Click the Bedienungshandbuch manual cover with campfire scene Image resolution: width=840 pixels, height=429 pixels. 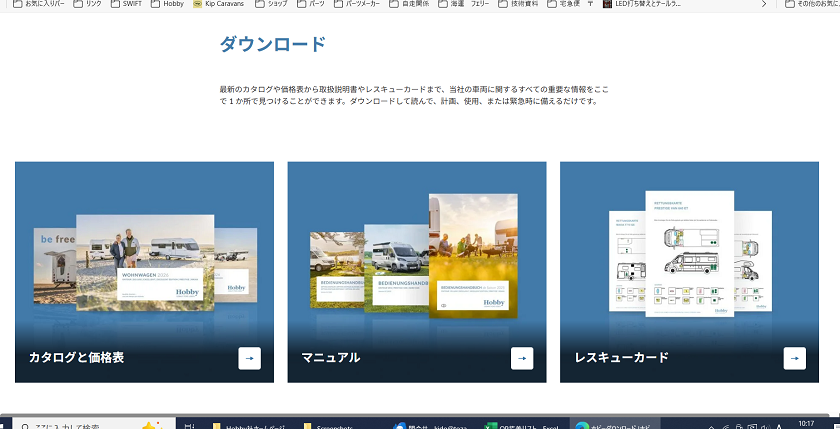pos(473,255)
